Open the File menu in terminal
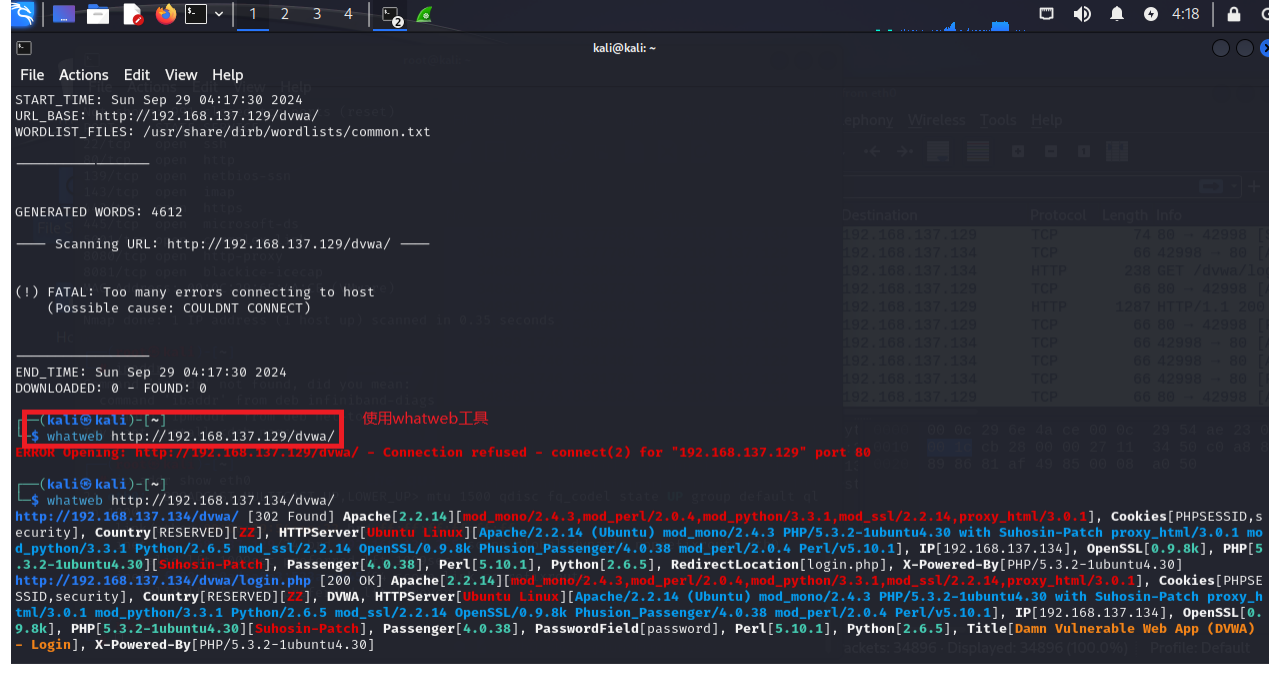The width and height of the screenshot is (1269, 698). [32, 75]
